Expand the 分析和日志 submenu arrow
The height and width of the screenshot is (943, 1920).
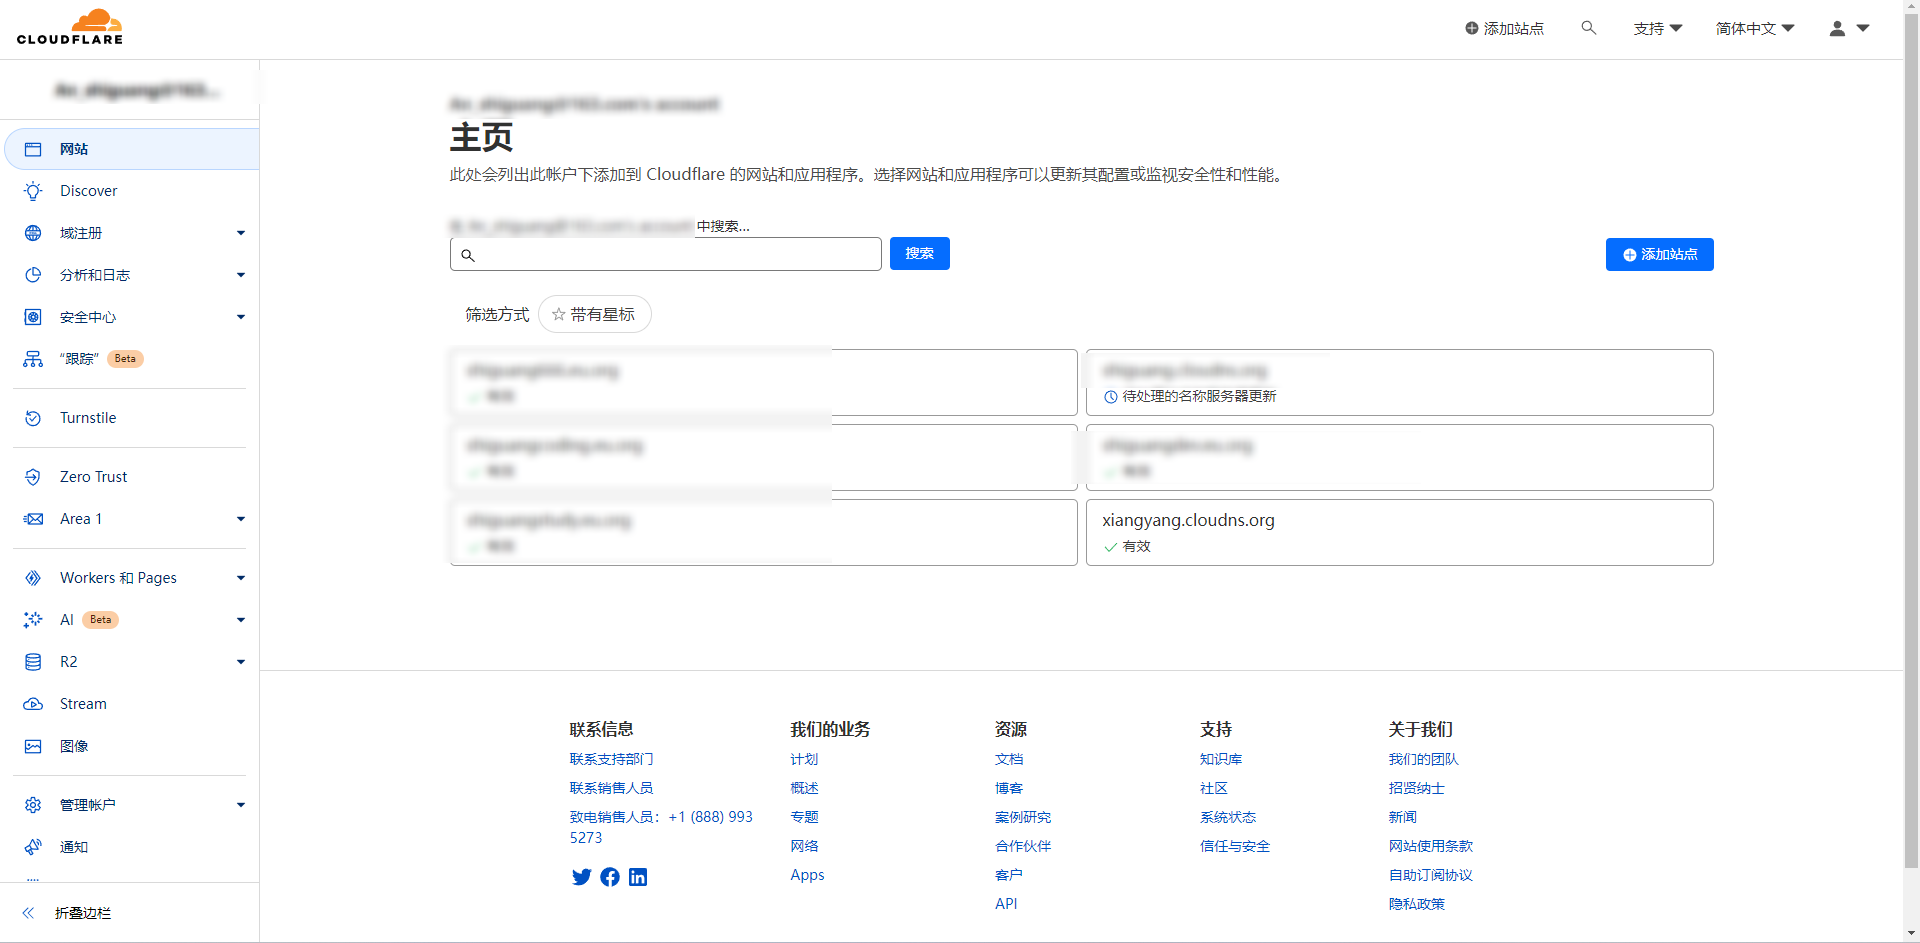click(241, 275)
